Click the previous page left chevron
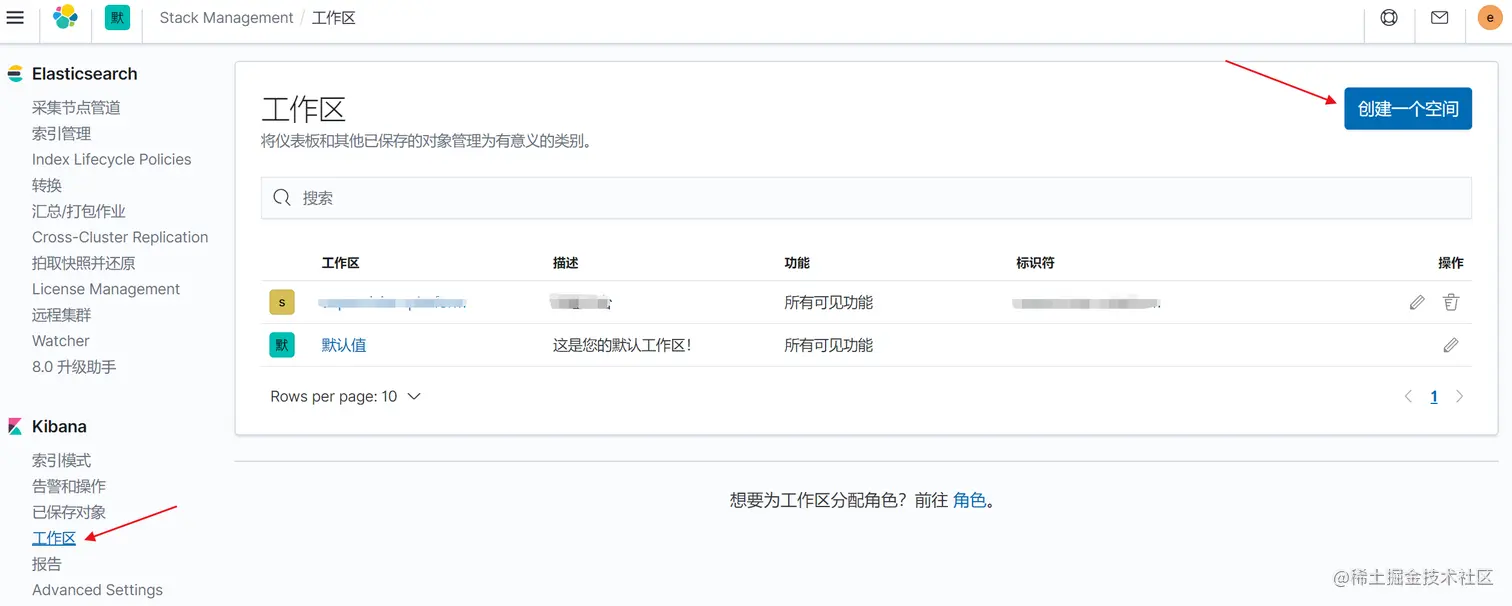 [1408, 396]
